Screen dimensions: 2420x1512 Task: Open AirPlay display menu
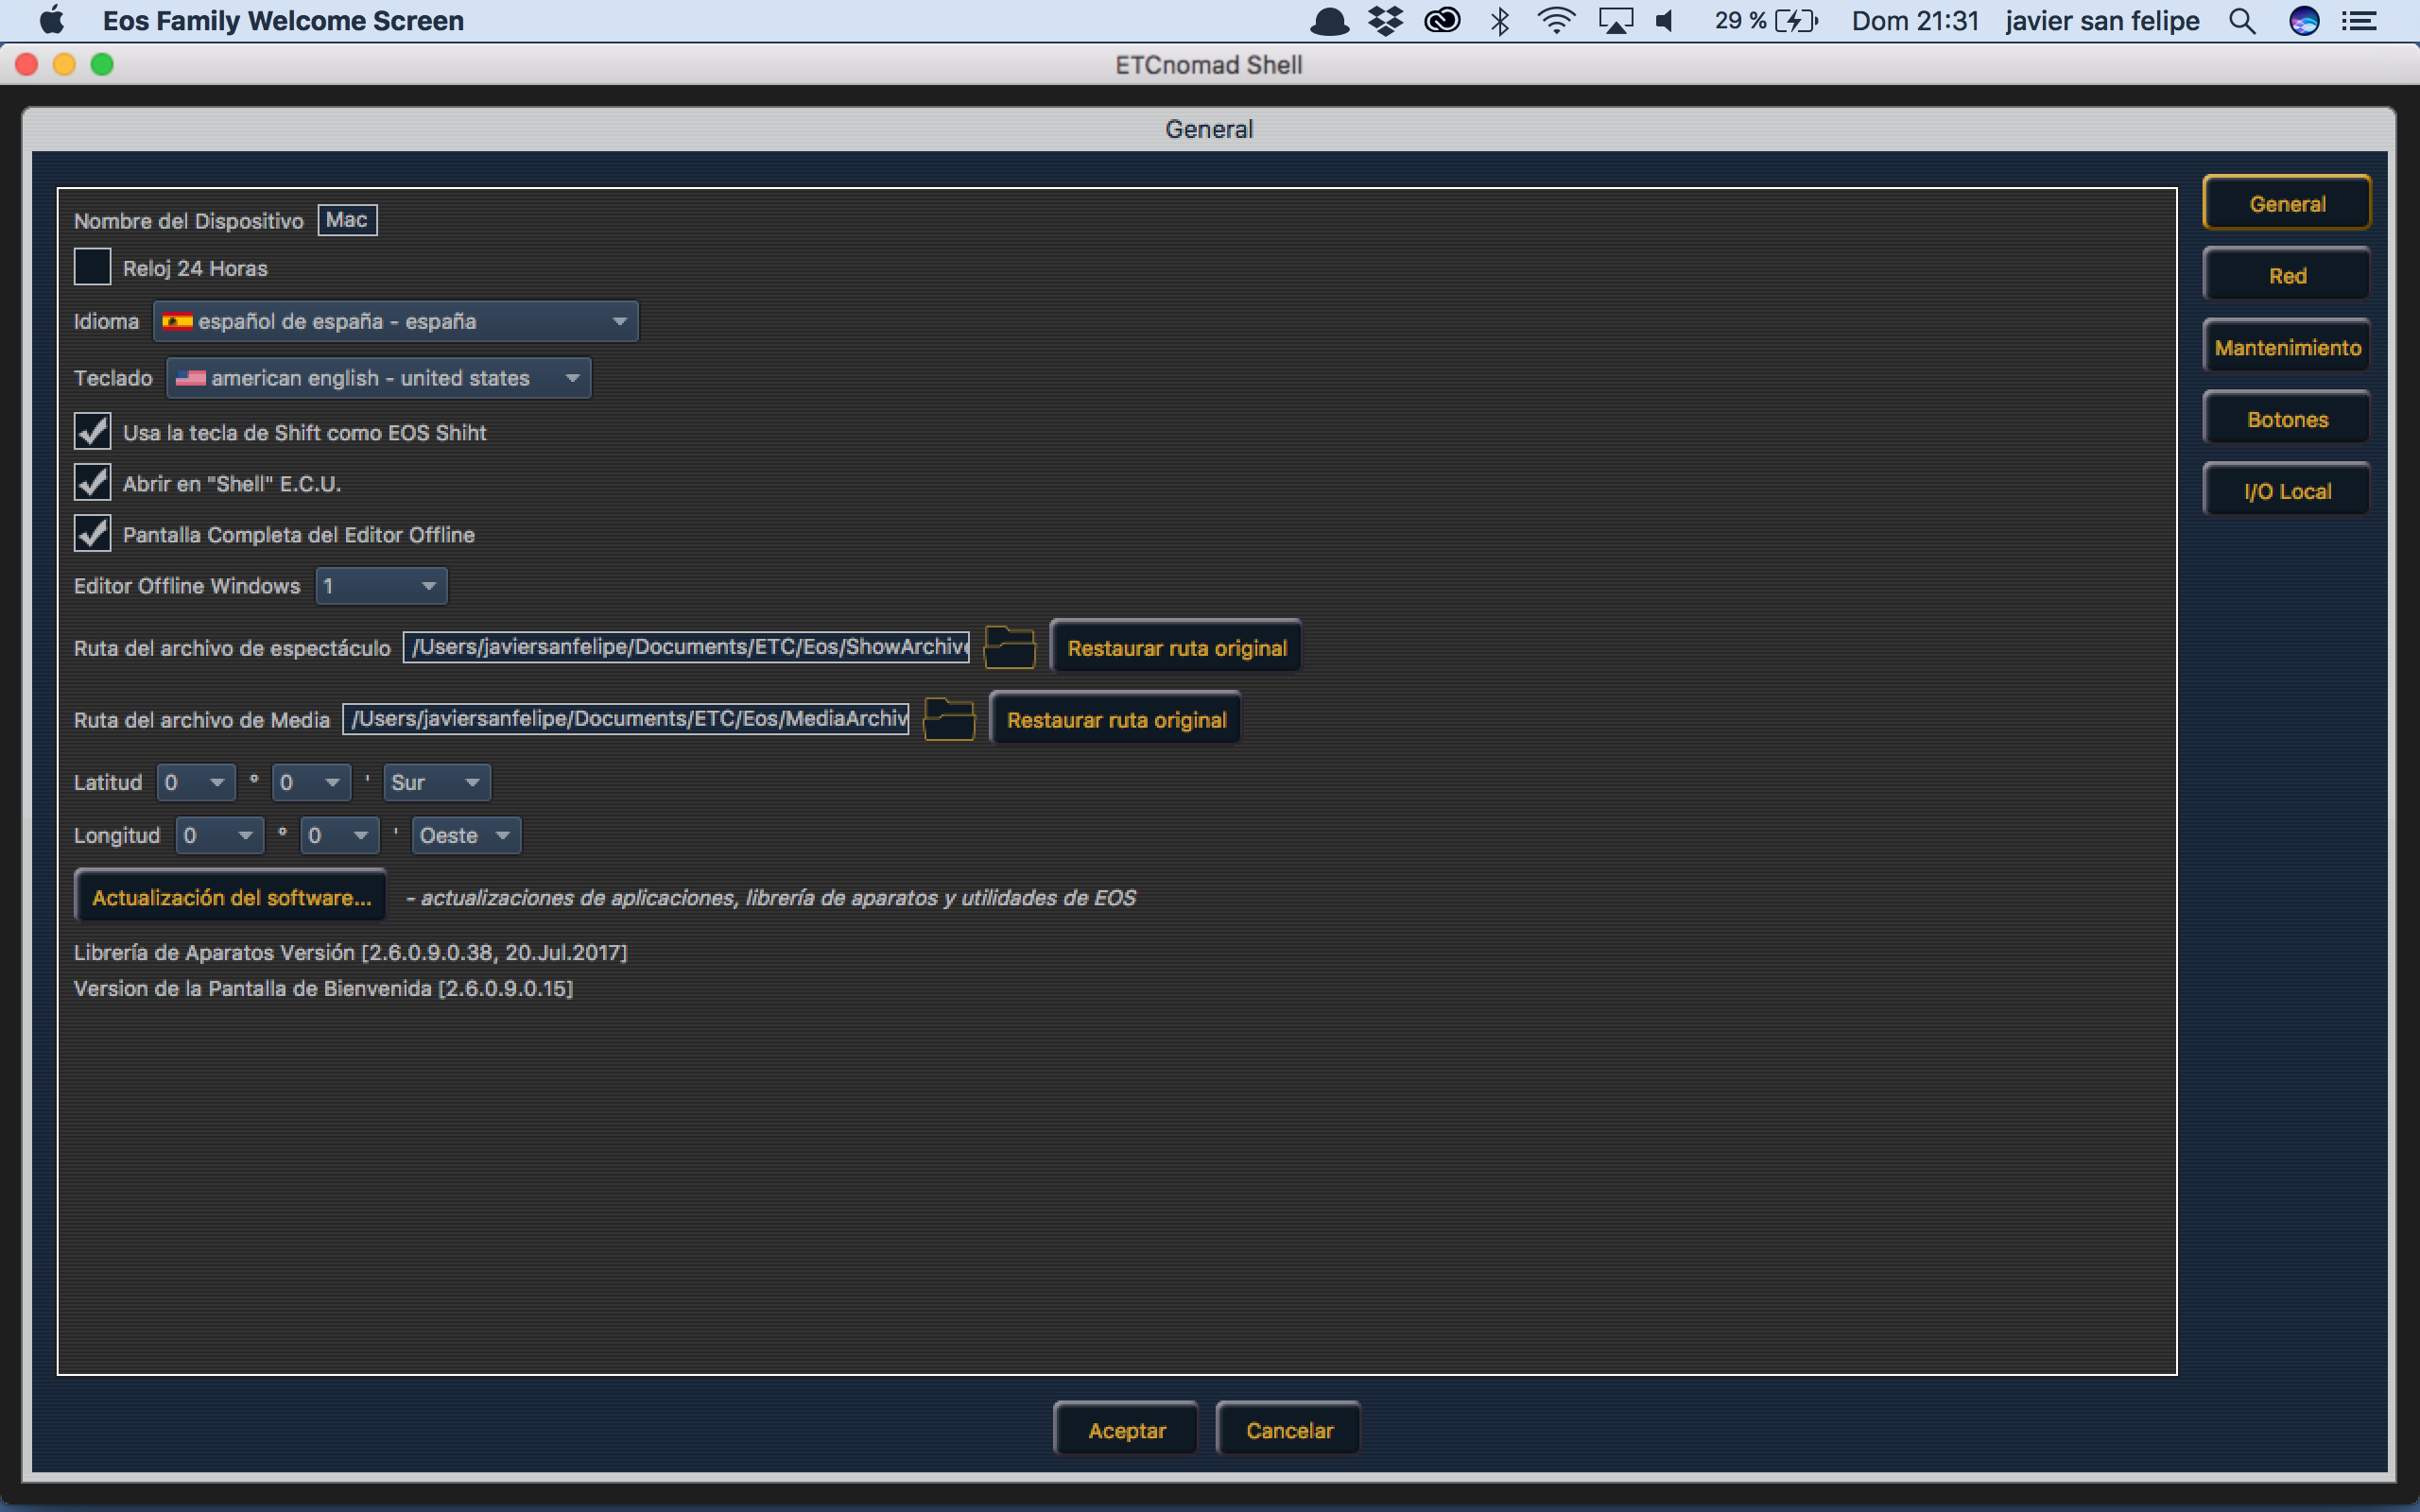click(x=1615, y=21)
